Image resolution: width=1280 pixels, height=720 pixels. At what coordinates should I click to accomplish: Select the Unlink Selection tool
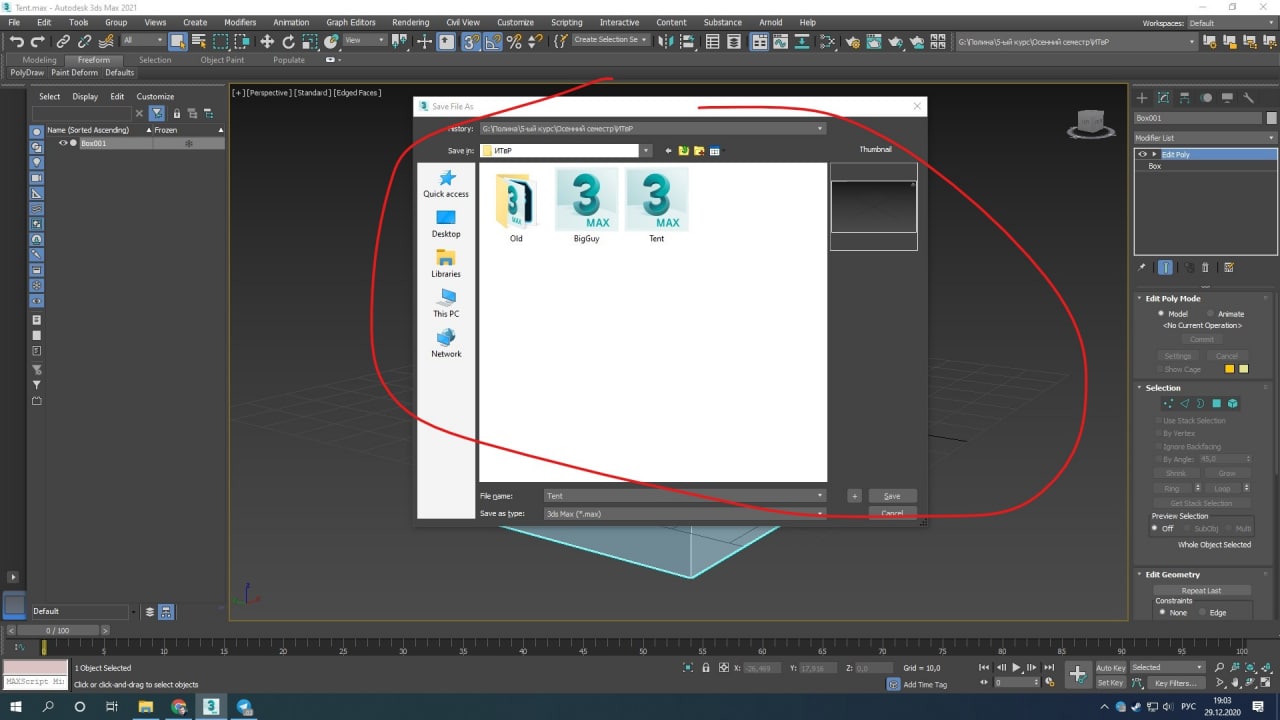click(x=85, y=41)
